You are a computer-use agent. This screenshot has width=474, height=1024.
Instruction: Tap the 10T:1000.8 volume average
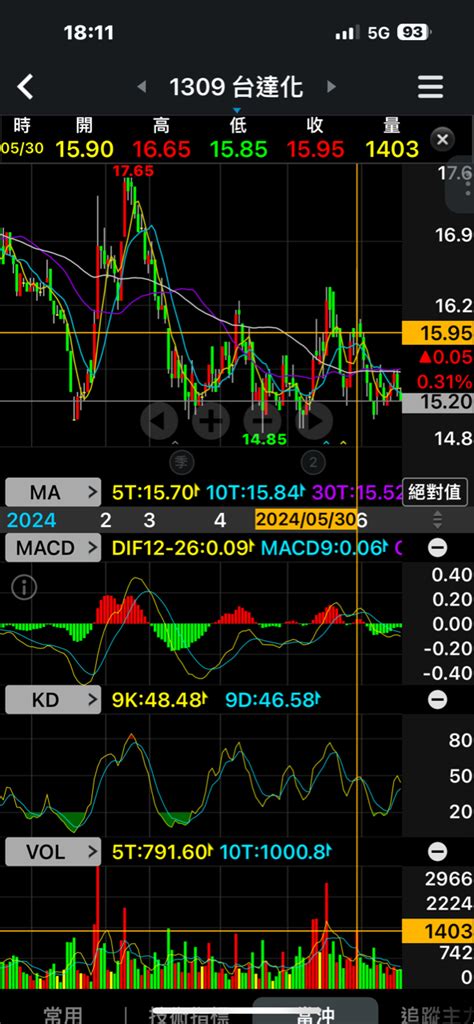tap(276, 852)
